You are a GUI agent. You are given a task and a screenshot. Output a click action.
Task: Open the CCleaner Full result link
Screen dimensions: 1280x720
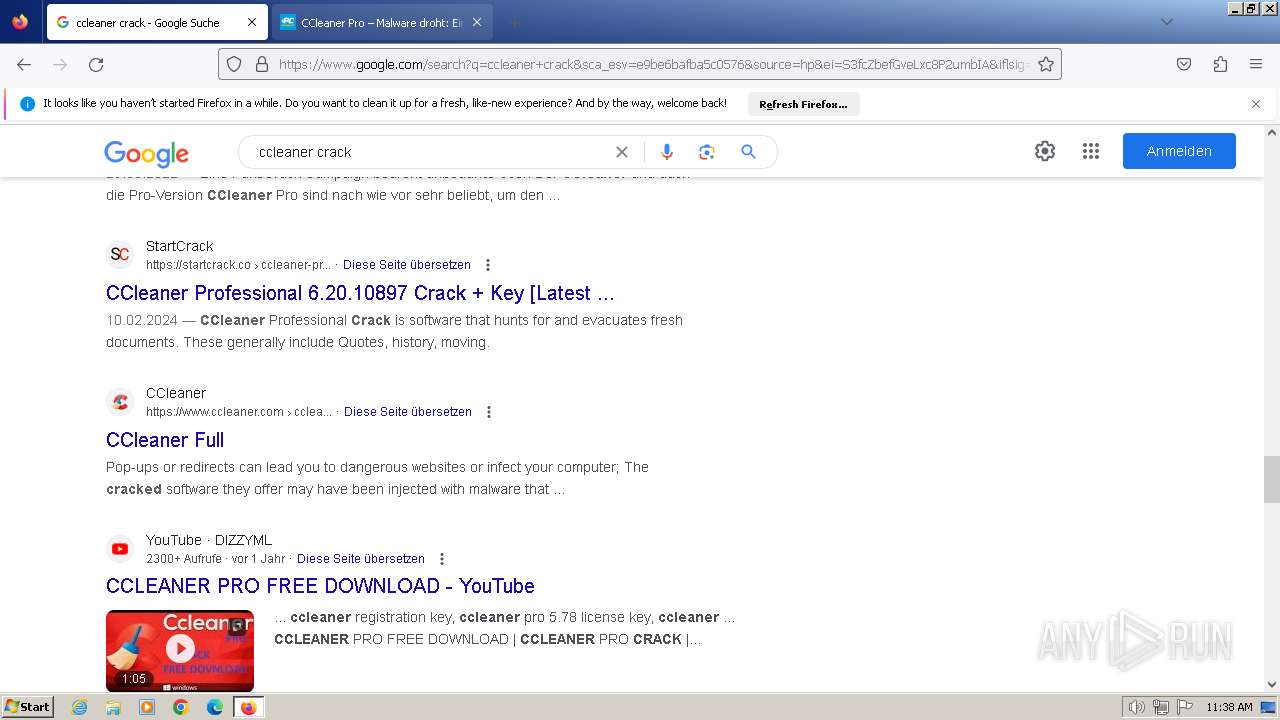[165, 440]
